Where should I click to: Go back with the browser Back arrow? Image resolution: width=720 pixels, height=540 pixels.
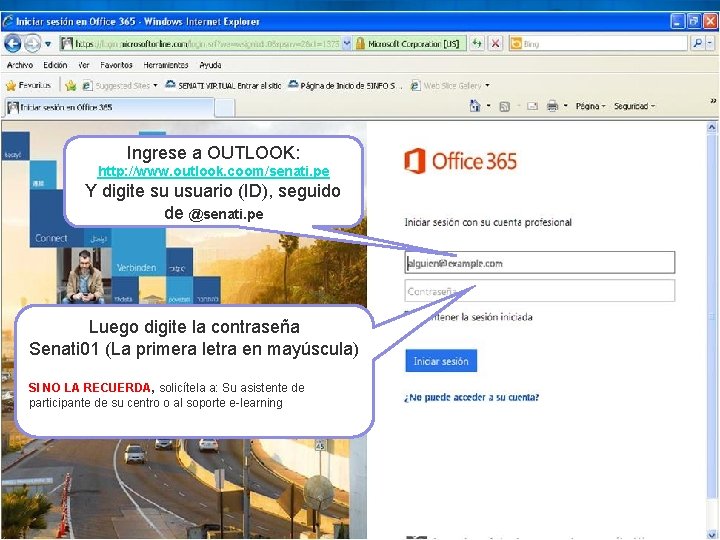tap(12, 44)
